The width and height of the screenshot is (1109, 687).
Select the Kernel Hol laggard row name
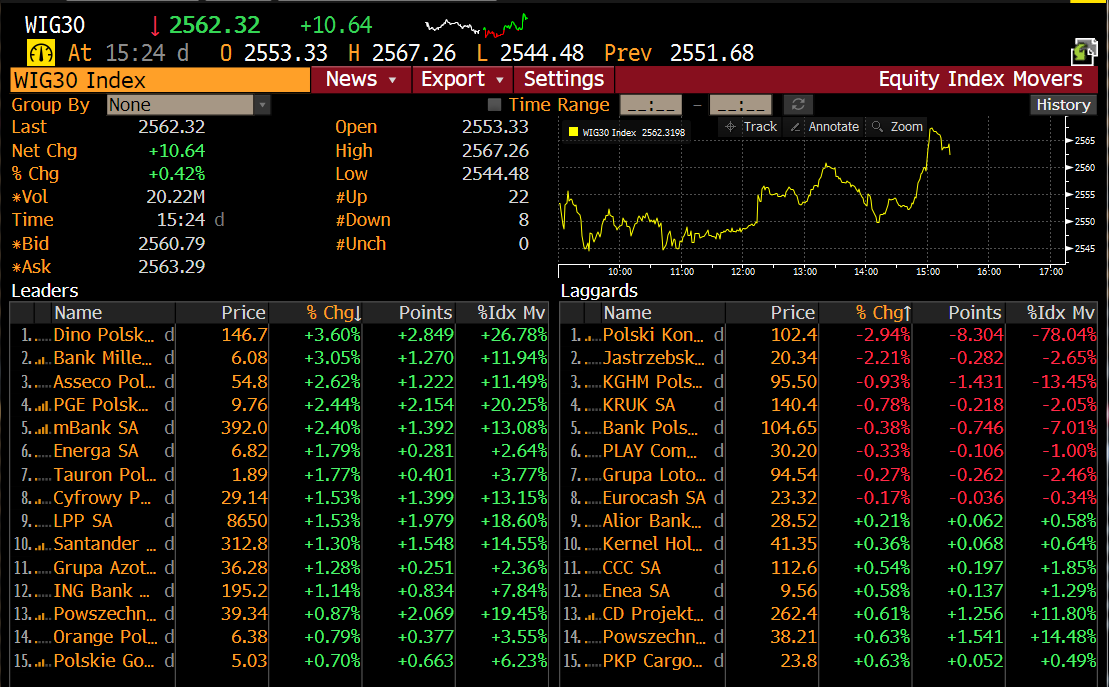(x=652, y=544)
